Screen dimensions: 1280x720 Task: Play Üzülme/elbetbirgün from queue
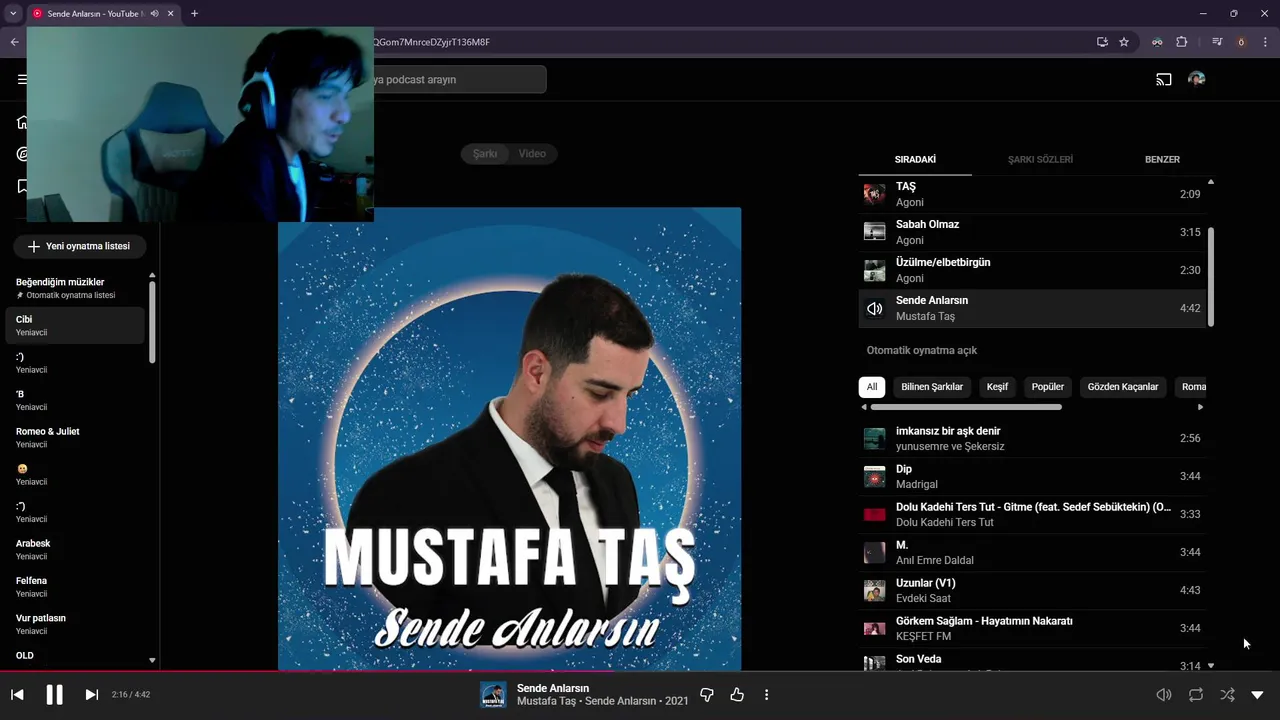(x=1032, y=270)
